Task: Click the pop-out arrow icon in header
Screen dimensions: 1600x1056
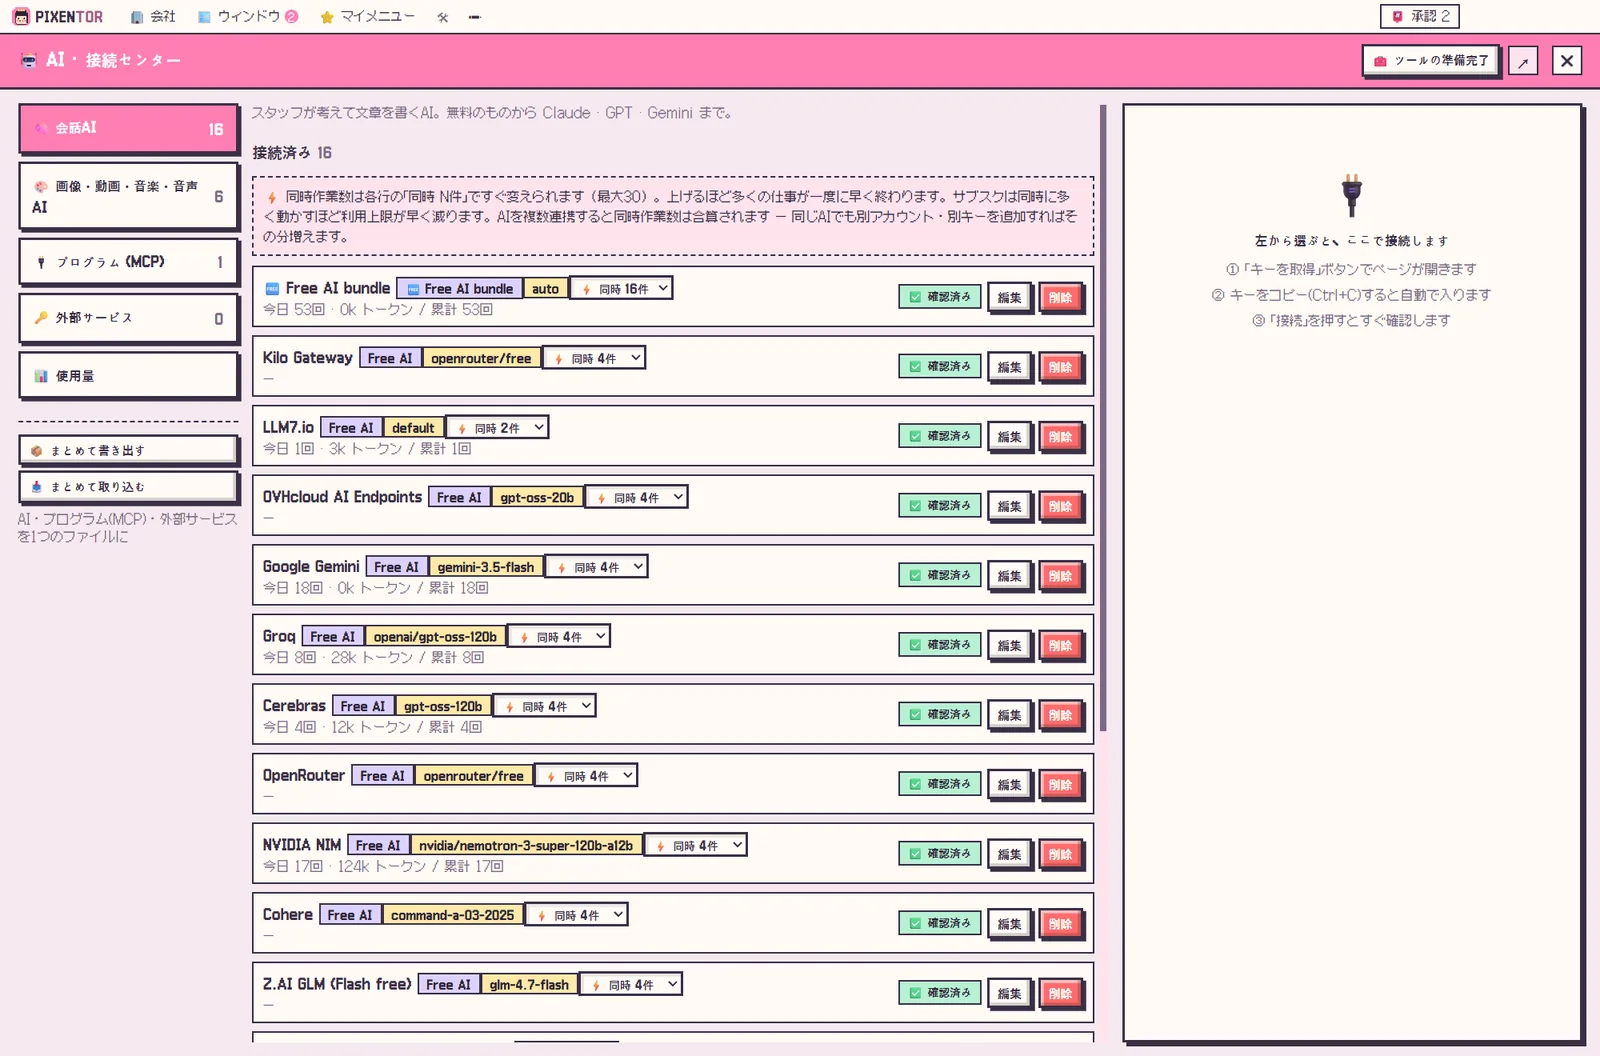Action: pos(1522,61)
